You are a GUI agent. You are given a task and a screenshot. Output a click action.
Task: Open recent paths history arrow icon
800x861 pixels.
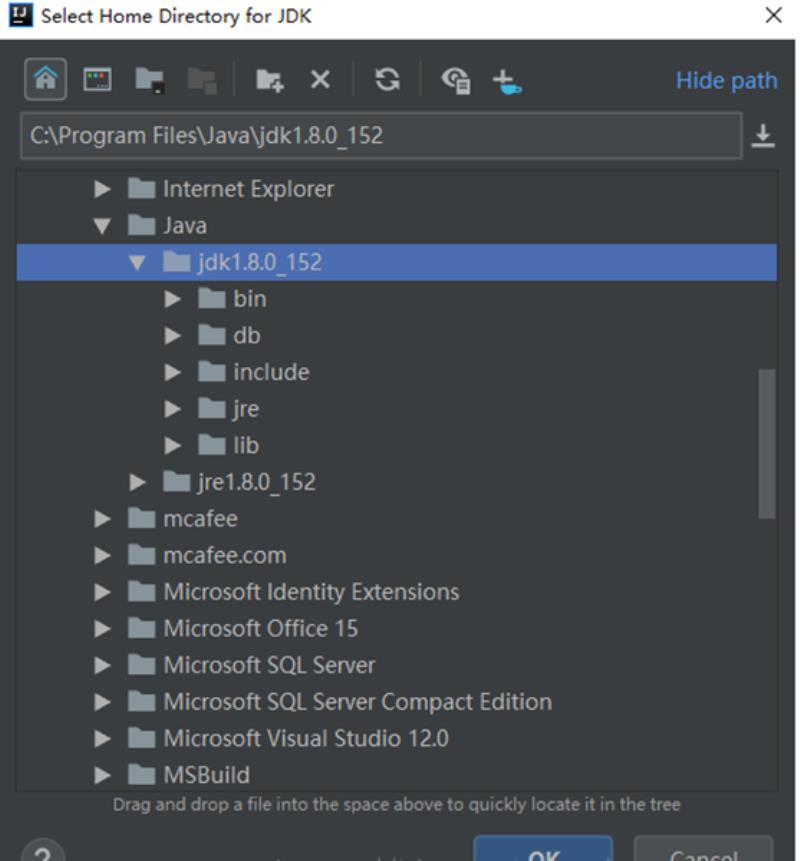pos(763,136)
